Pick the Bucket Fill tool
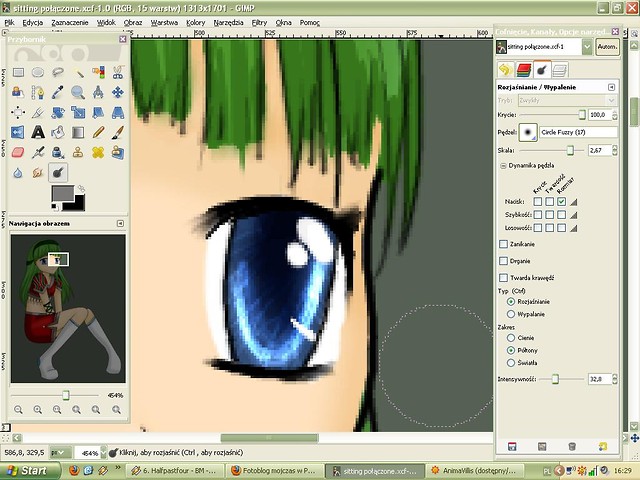This screenshot has height=480, width=640. (58, 132)
